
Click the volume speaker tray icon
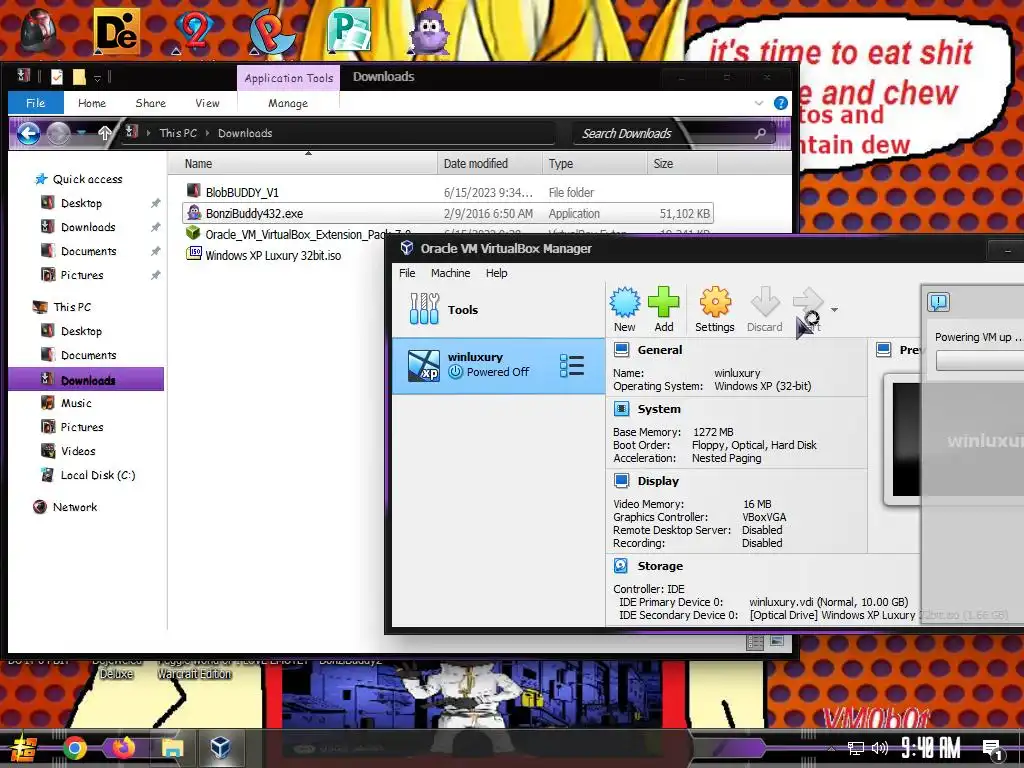(x=880, y=748)
